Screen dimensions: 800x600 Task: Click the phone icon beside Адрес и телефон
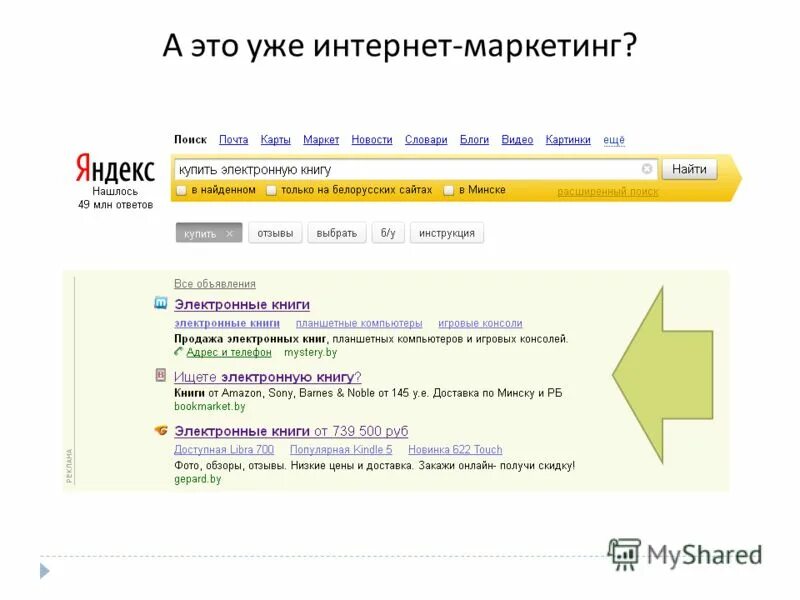pos(178,352)
